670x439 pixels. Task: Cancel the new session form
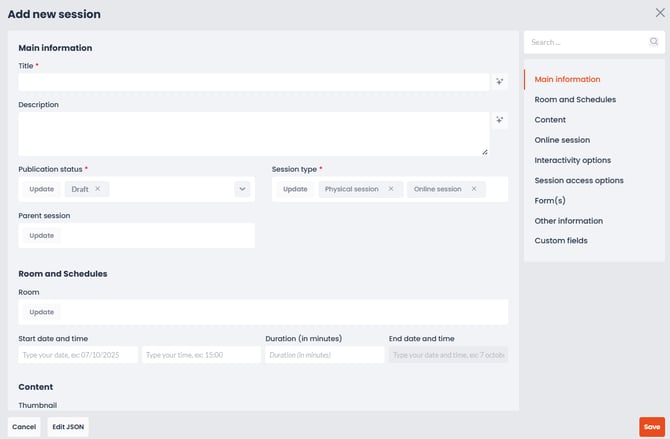[x=24, y=426]
